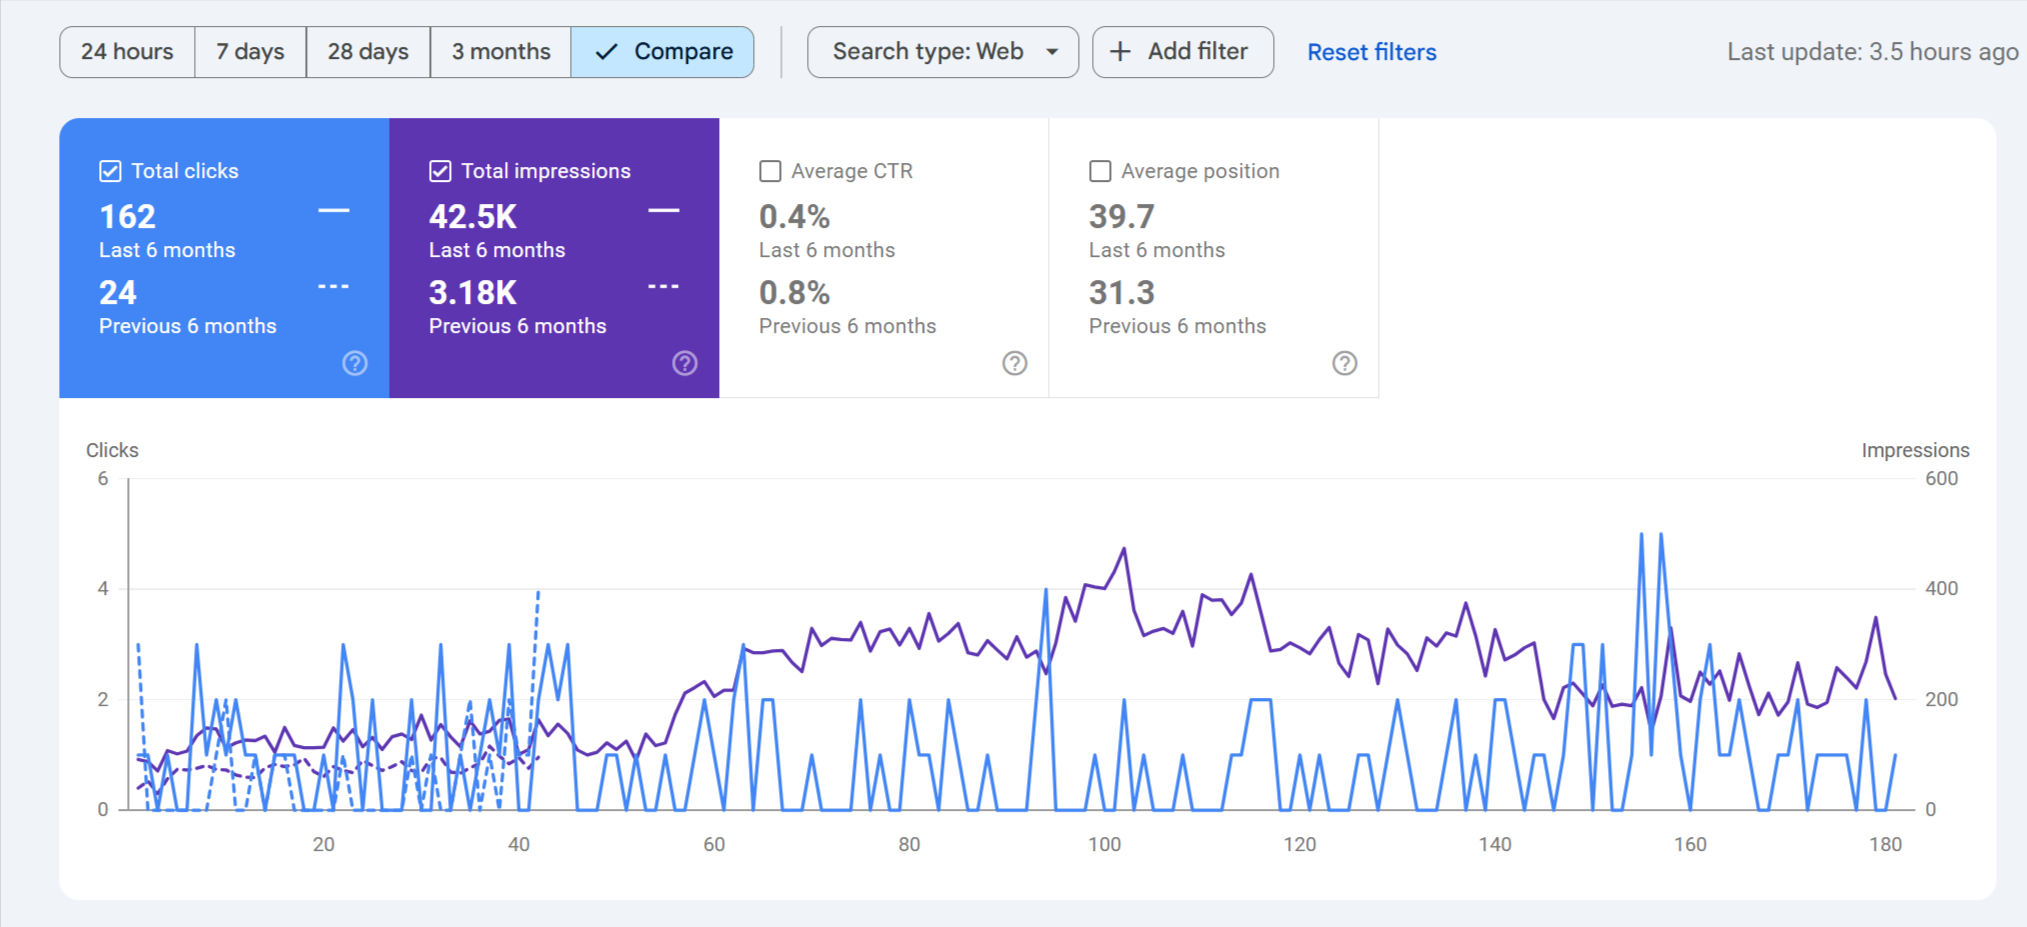Expand the Search type: Web dropdown arrow

pyautogui.click(x=1052, y=52)
